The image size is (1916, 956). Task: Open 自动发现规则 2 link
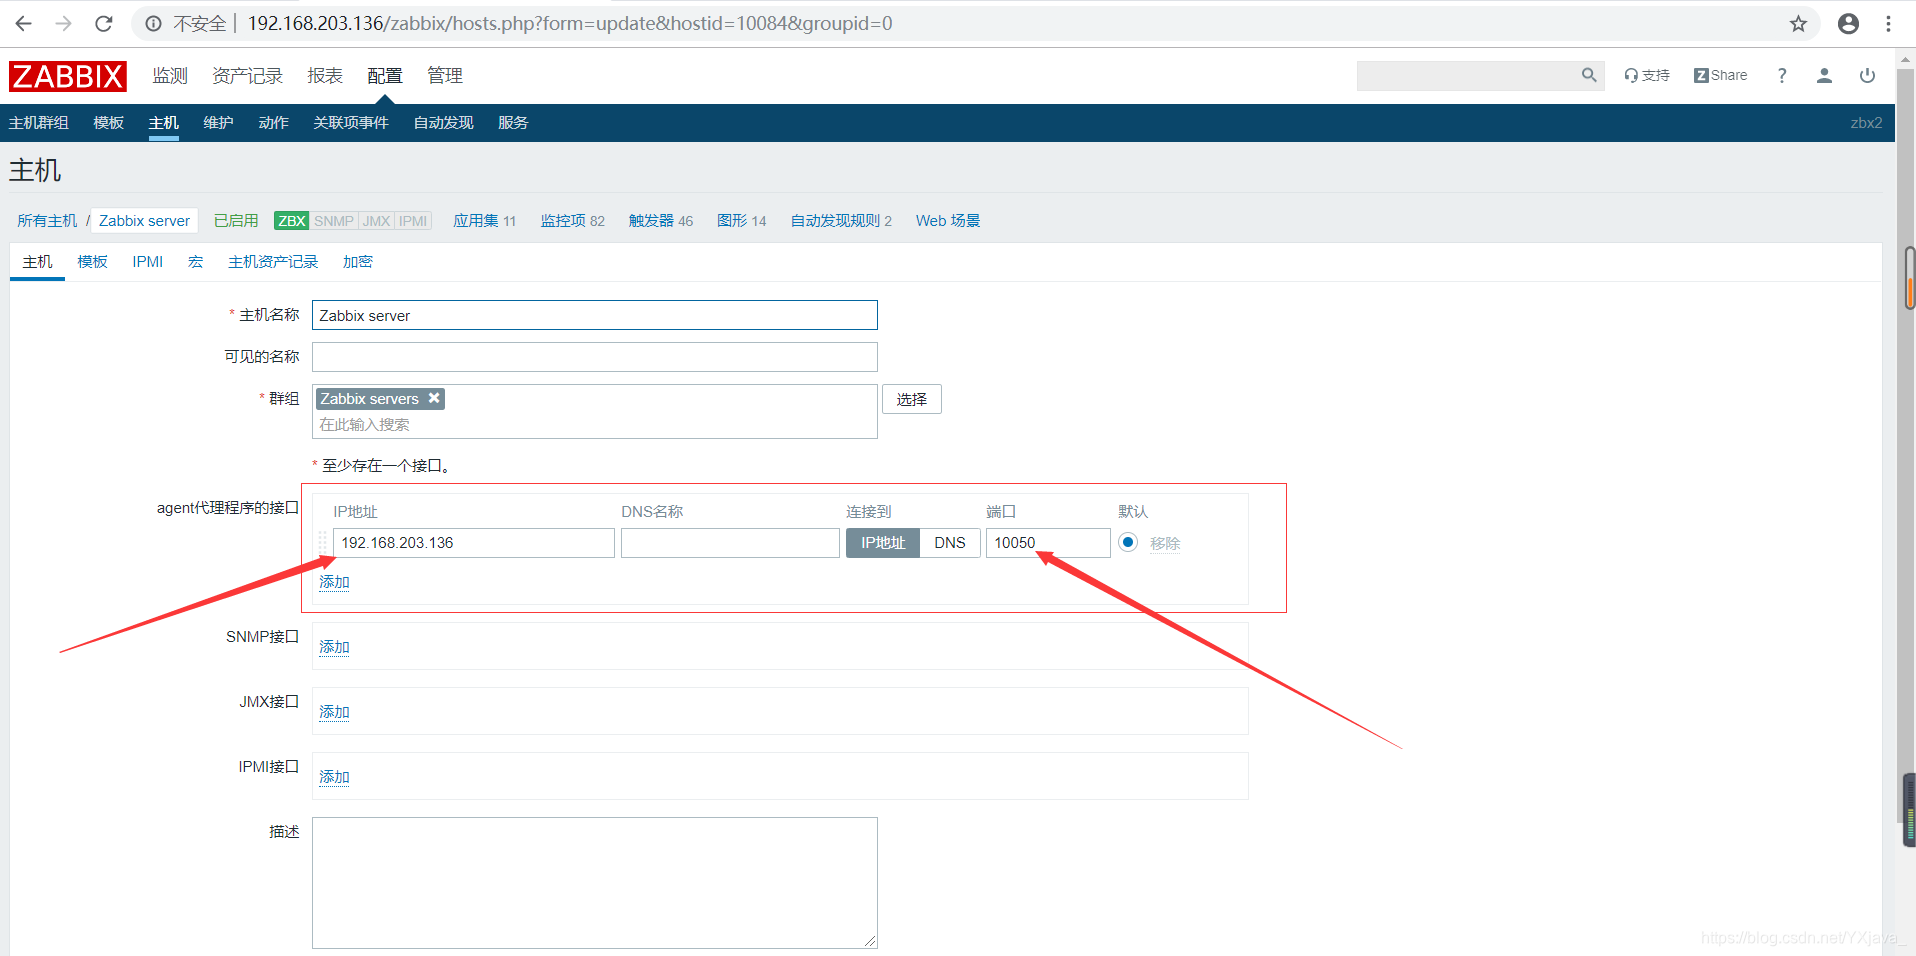pos(841,221)
